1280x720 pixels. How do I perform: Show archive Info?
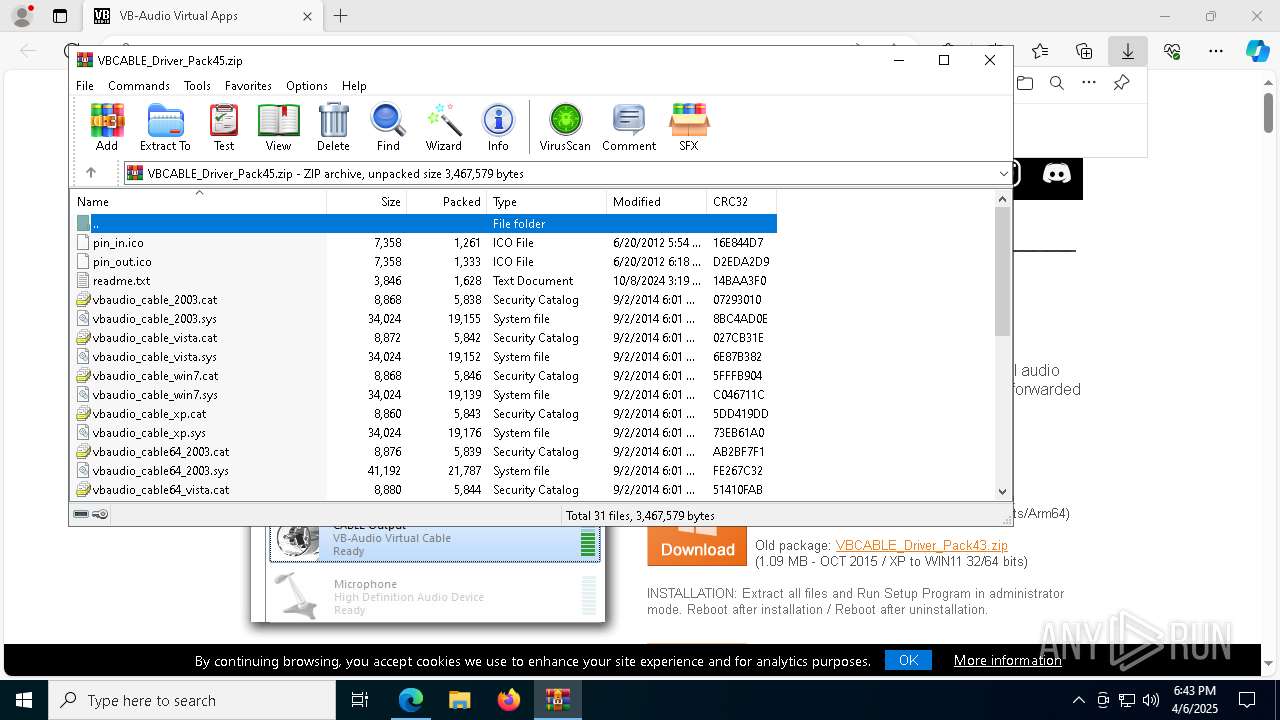498,127
